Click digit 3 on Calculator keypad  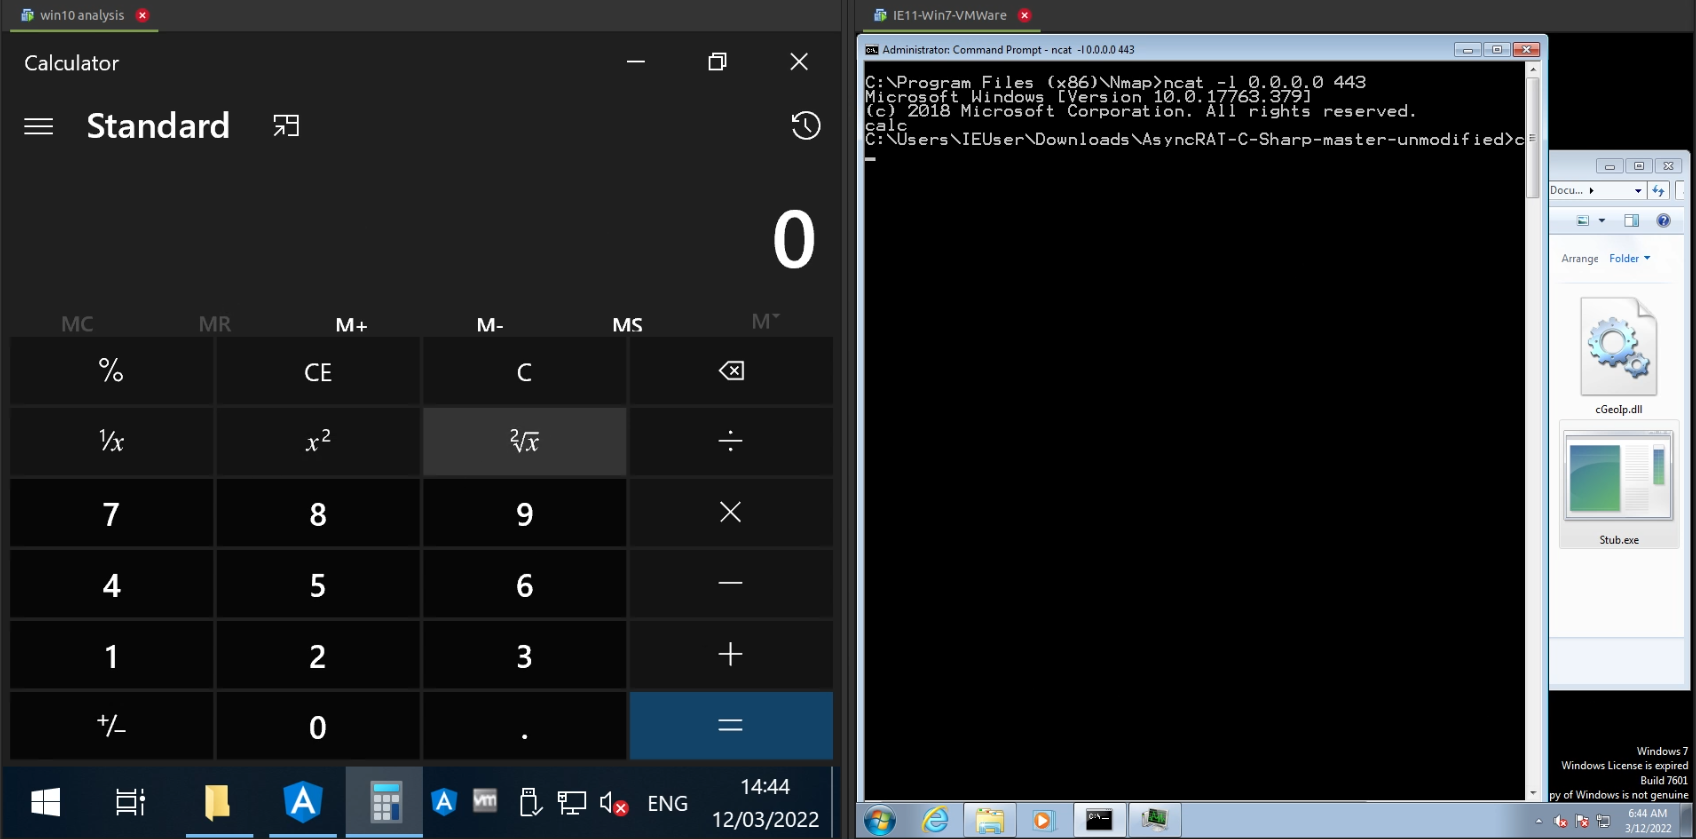pos(524,655)
